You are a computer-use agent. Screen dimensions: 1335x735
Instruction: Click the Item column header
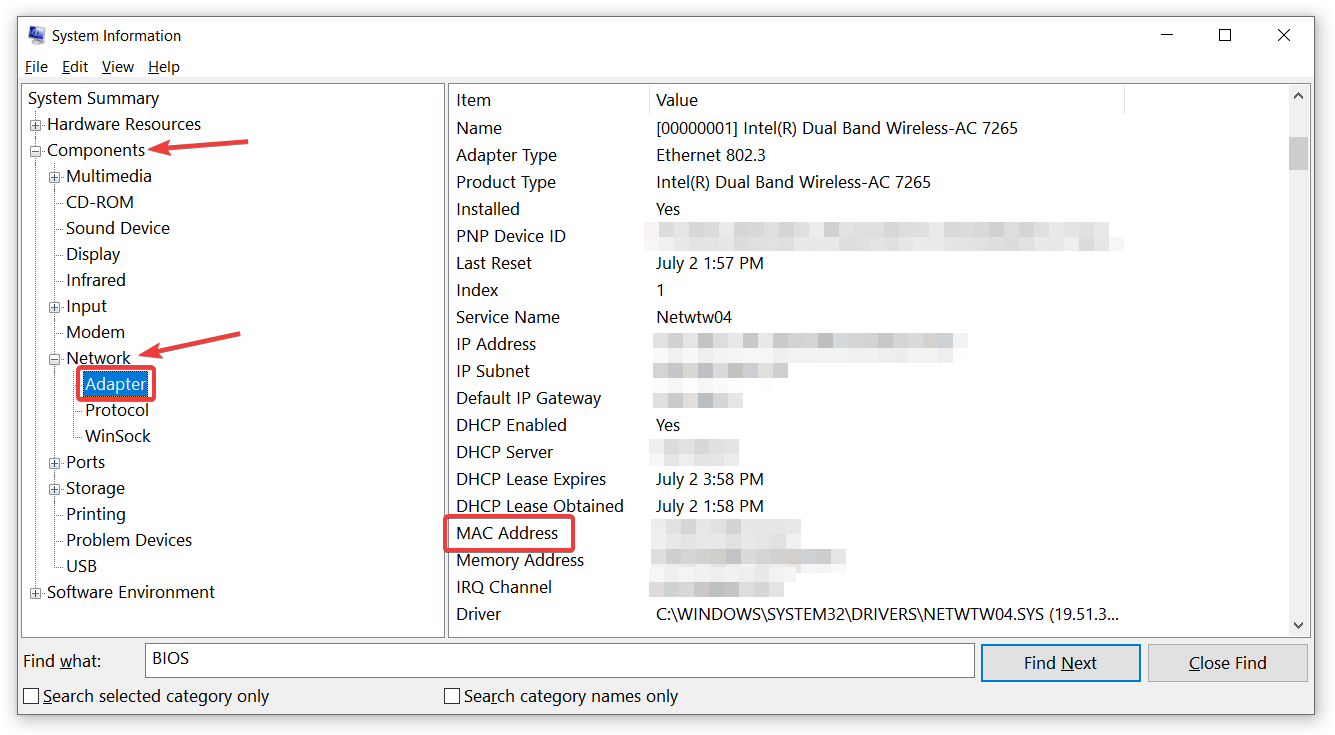[x=549, y=100]
